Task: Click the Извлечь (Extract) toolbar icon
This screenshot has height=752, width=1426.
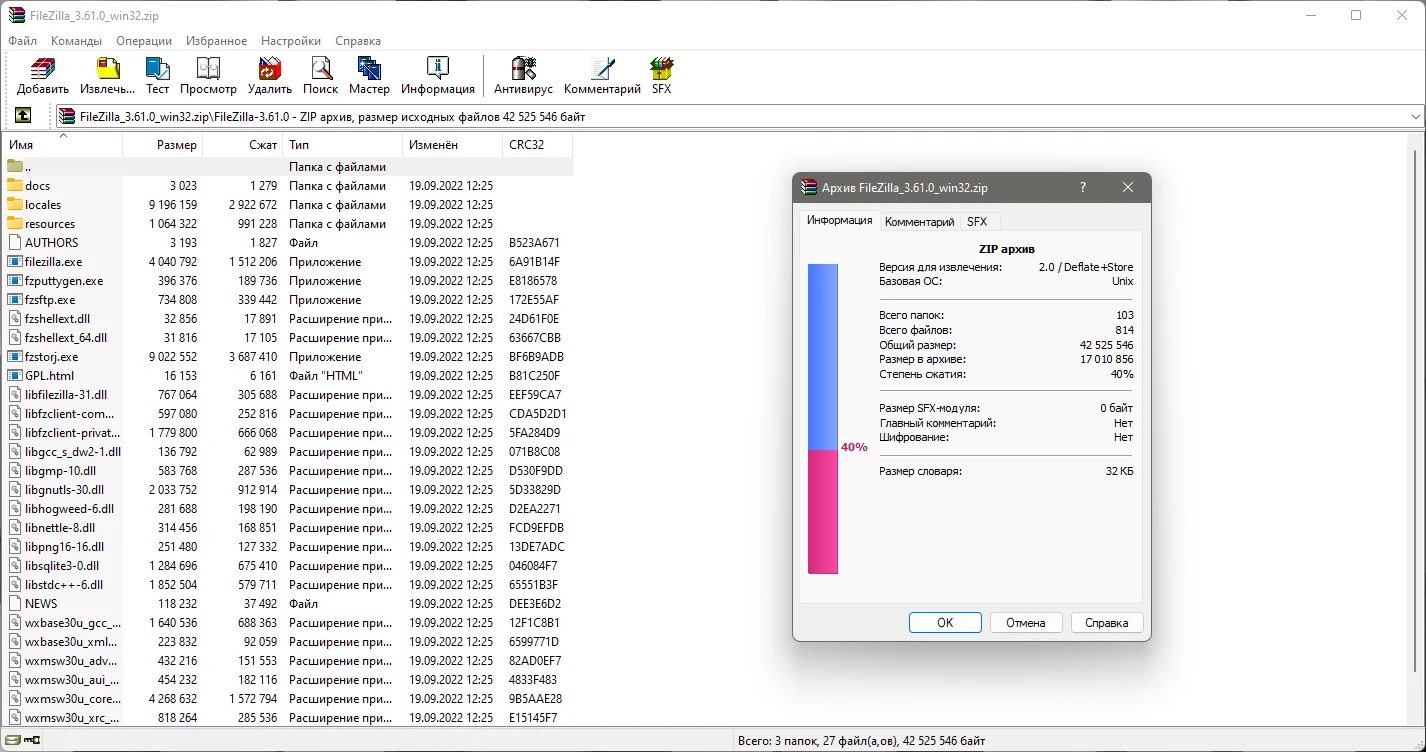Action: 107,68
